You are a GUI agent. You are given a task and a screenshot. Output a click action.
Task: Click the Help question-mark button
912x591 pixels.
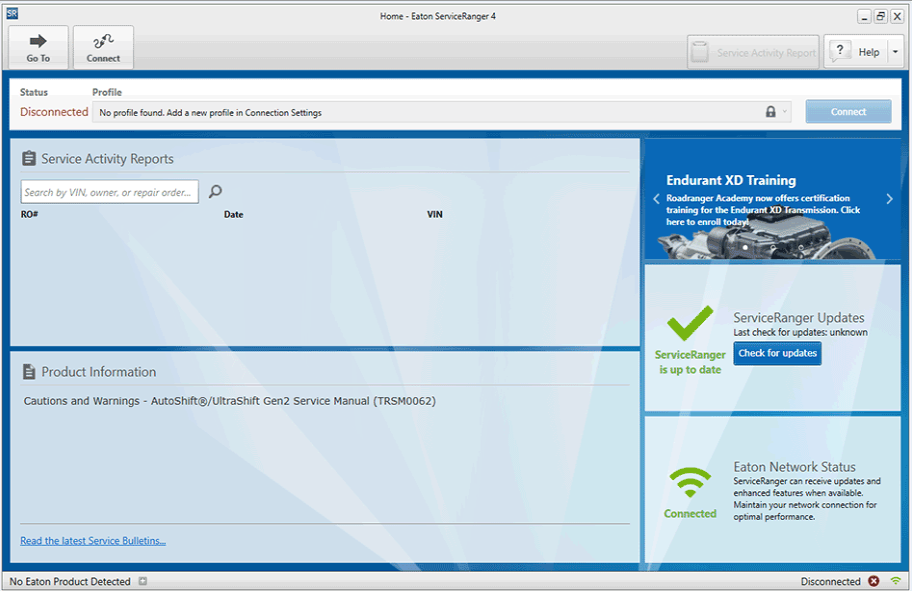(856, 52)
